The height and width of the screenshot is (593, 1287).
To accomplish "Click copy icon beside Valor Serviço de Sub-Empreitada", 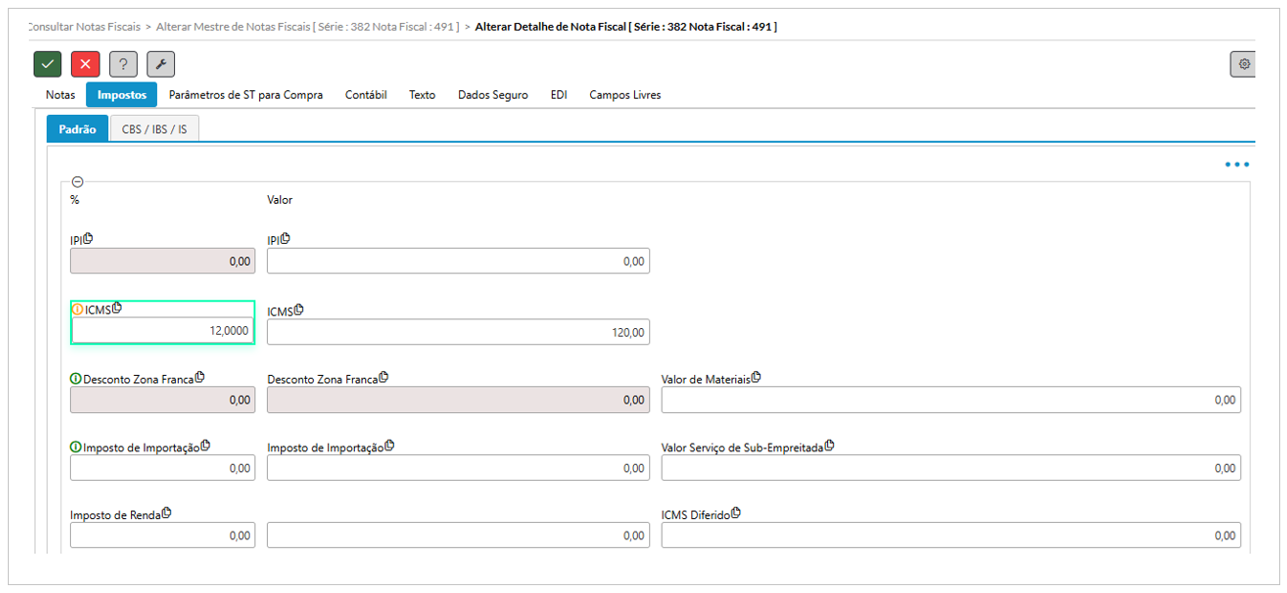I will click(x=829, y=446).
